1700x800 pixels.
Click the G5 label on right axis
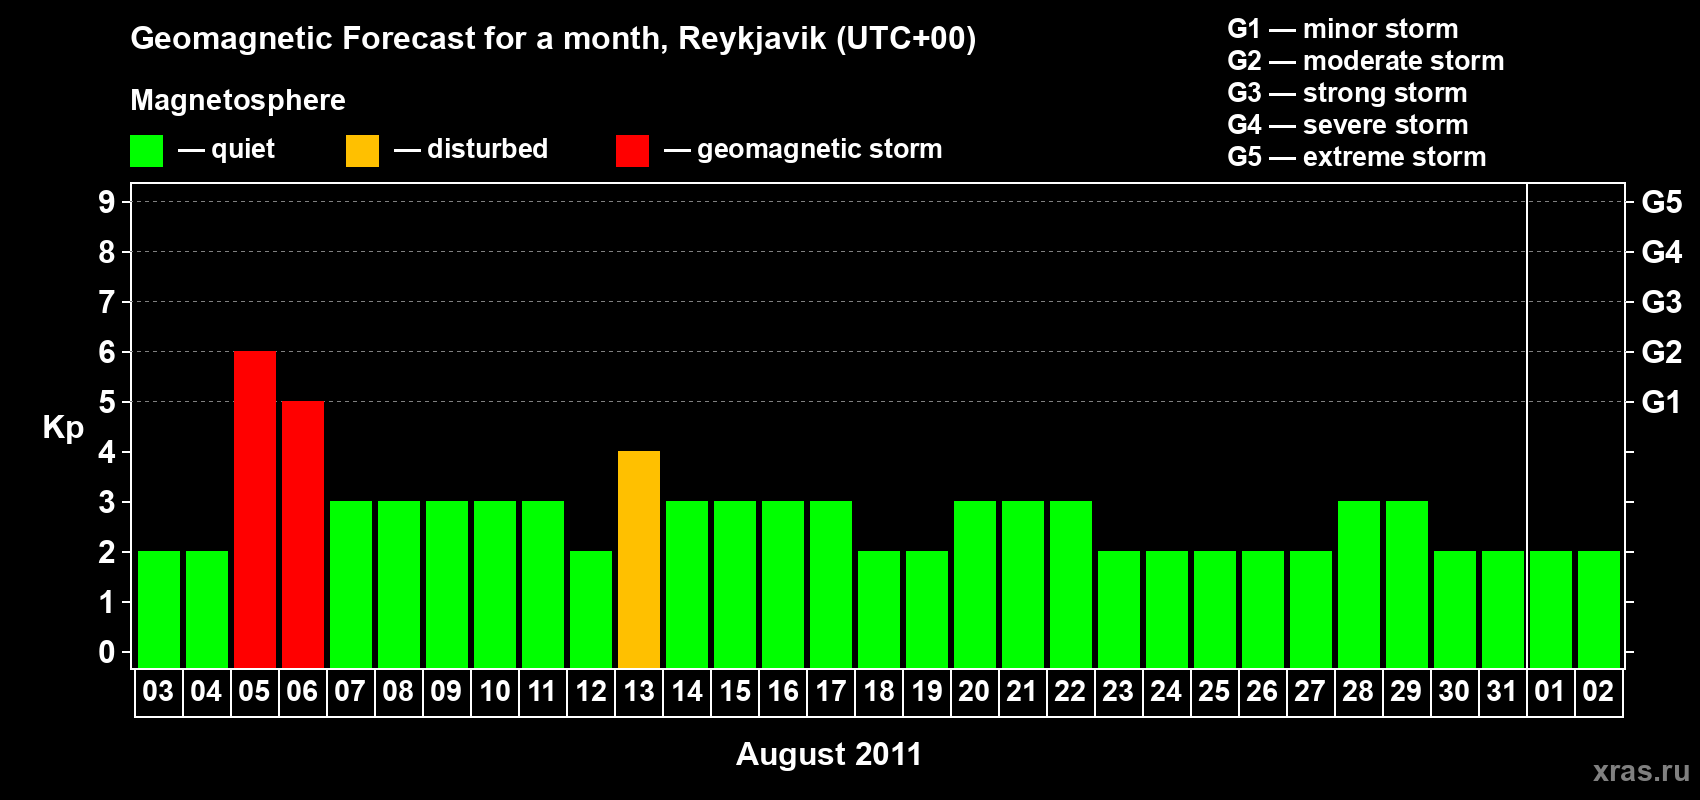click(1662, 202)
